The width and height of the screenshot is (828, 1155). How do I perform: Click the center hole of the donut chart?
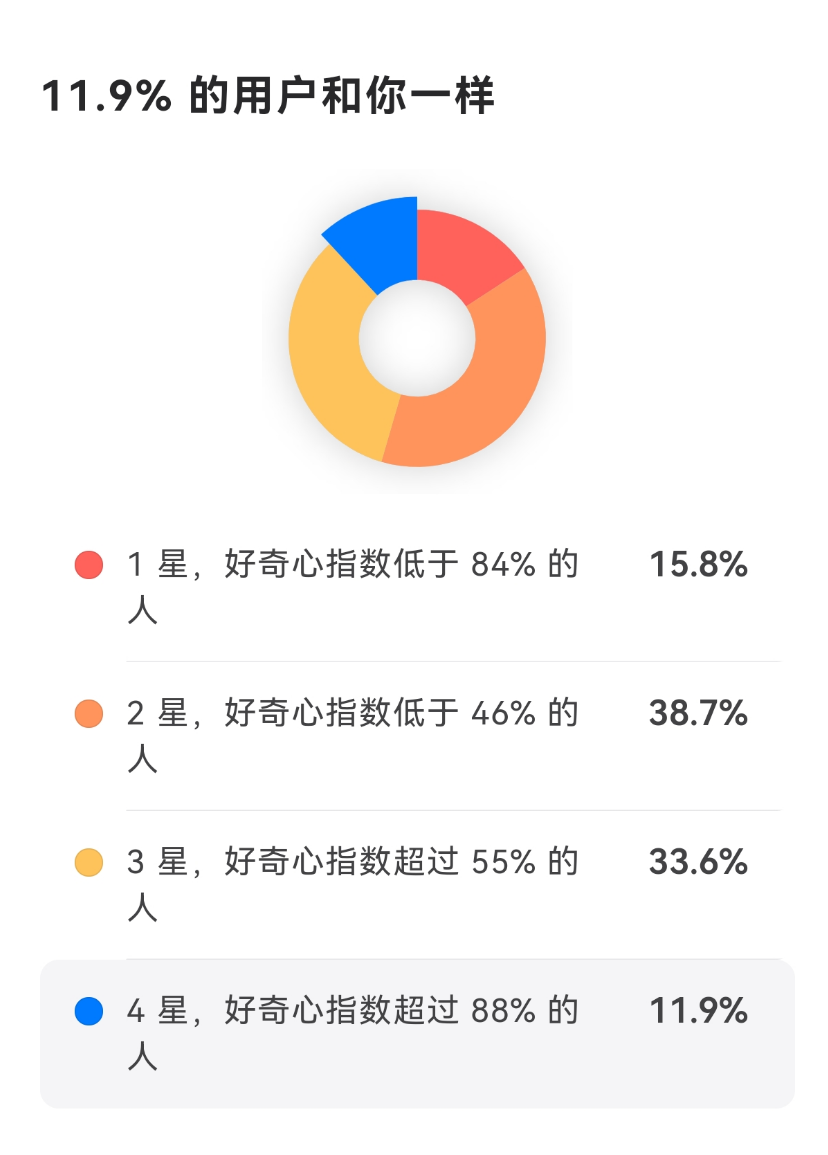coord(417,338)
